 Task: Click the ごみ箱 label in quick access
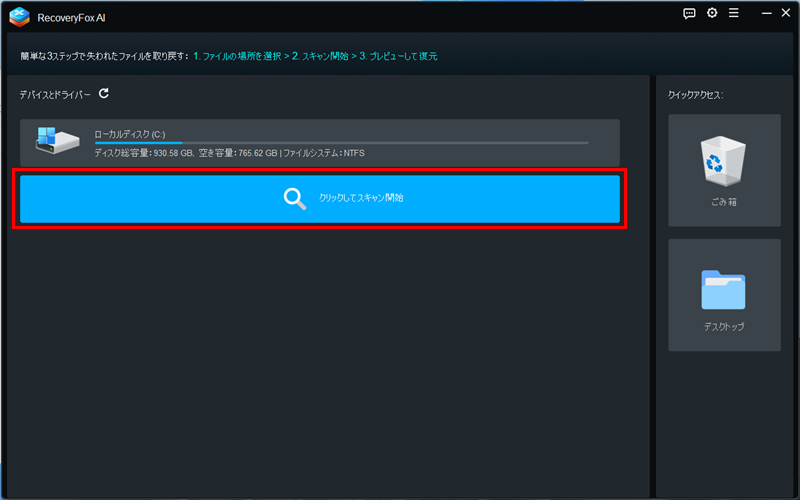(724, 202)
